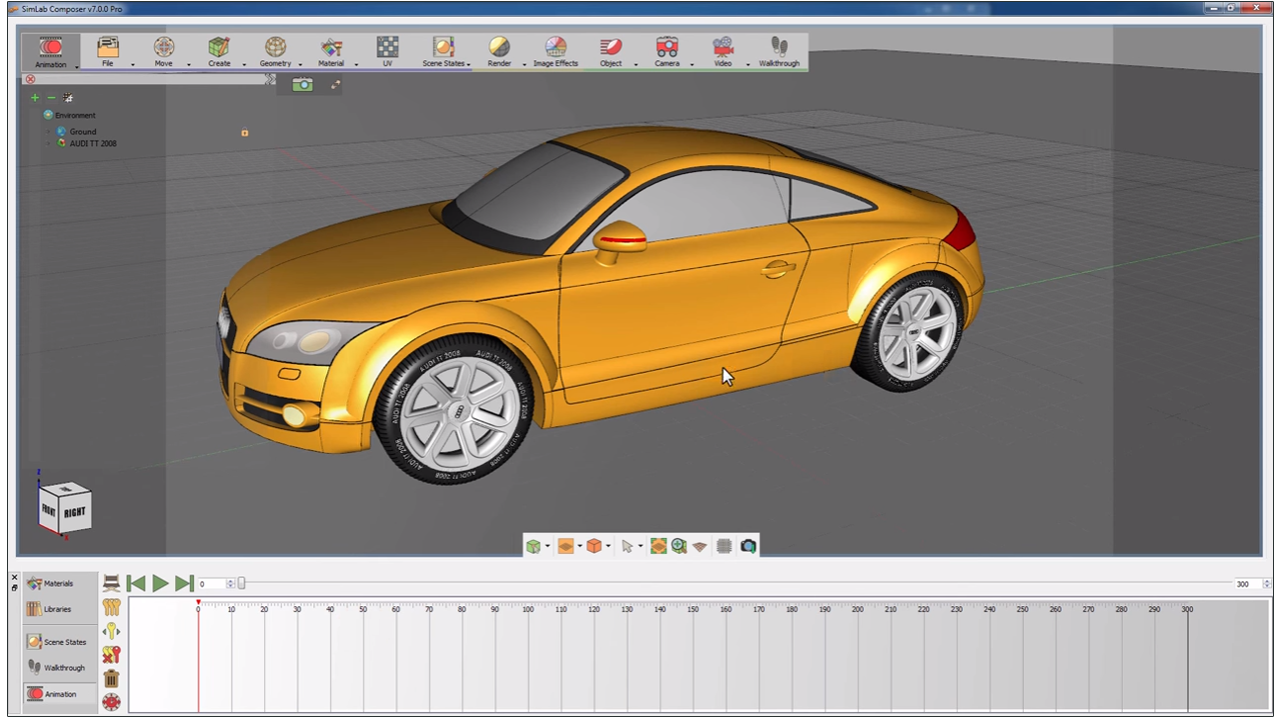Click the expand viewport arrows icon
1281x722 pixels.
[335, 85]
